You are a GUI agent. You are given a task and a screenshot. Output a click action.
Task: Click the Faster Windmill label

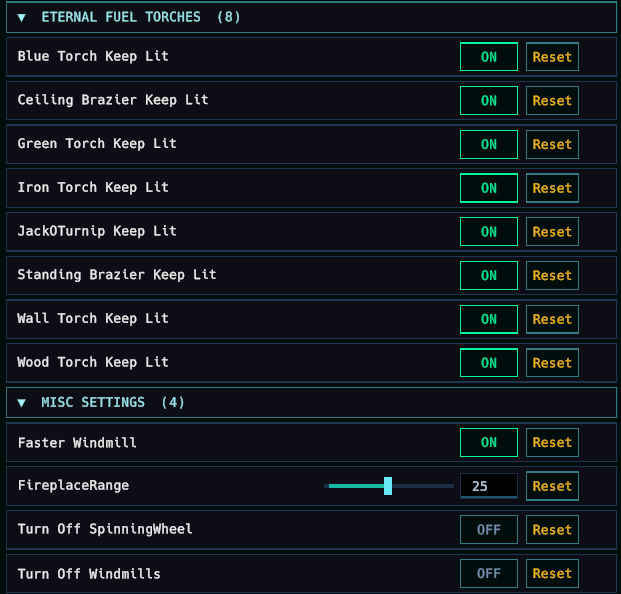tap(77, 442)
